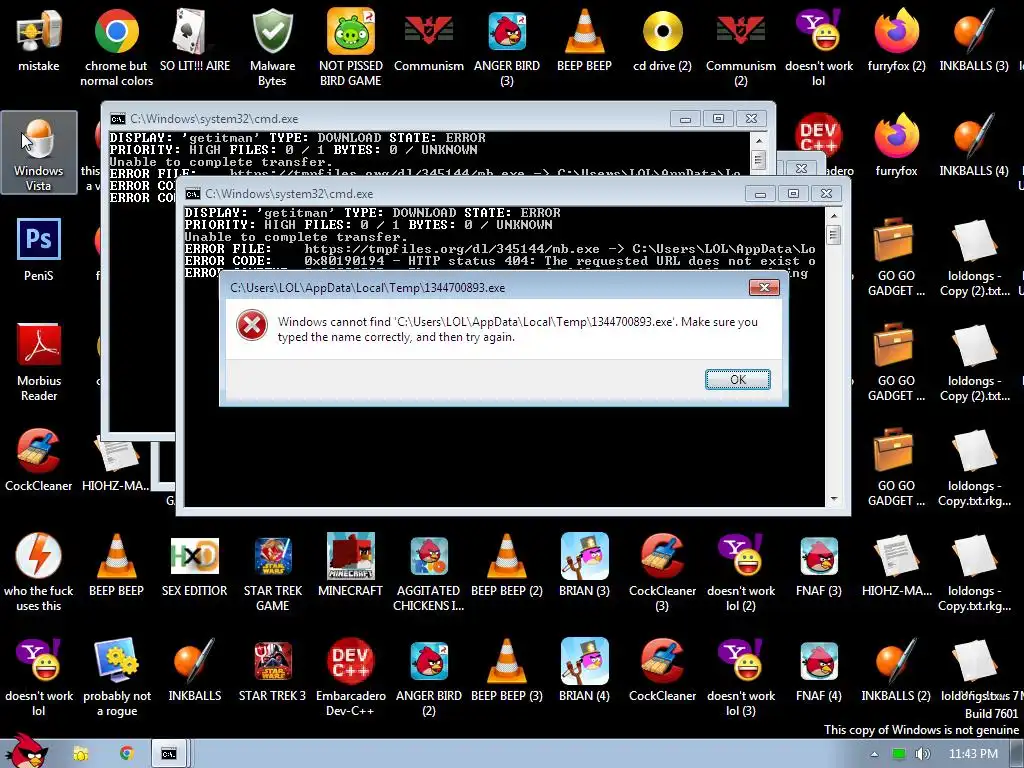Open File Explorer from the taskbar
Image resolution: width=1024 pixels, height=768 pixels.
click(80, 754)
